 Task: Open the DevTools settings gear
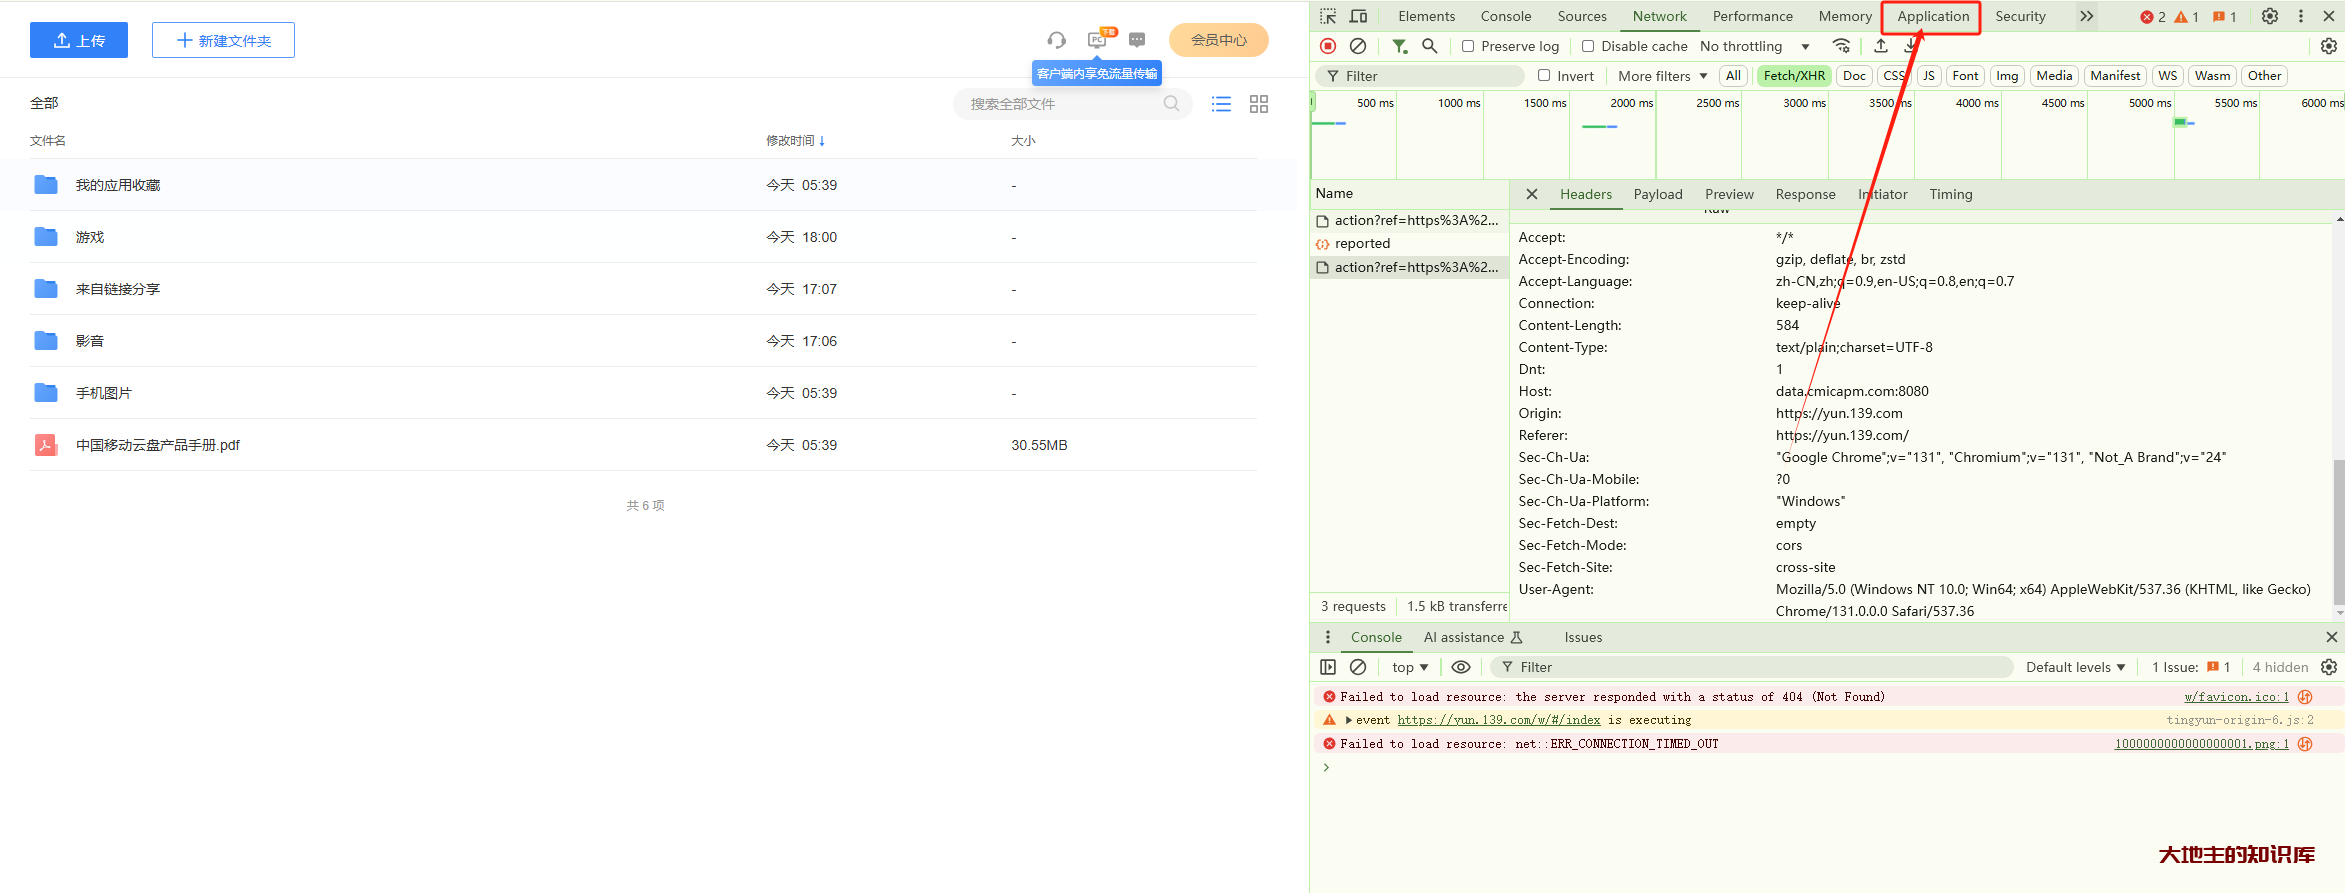2270,16
